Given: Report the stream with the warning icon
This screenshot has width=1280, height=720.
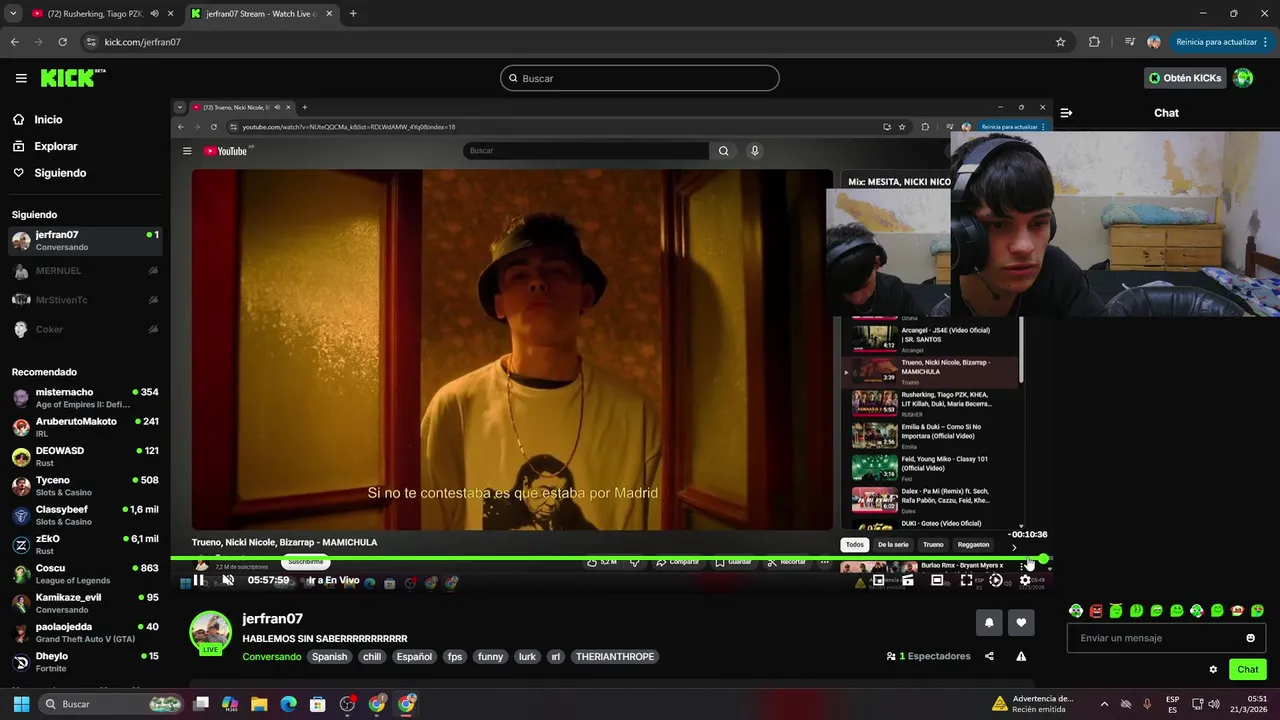Looking at the screenshot, I should [x=1021, y=656].
